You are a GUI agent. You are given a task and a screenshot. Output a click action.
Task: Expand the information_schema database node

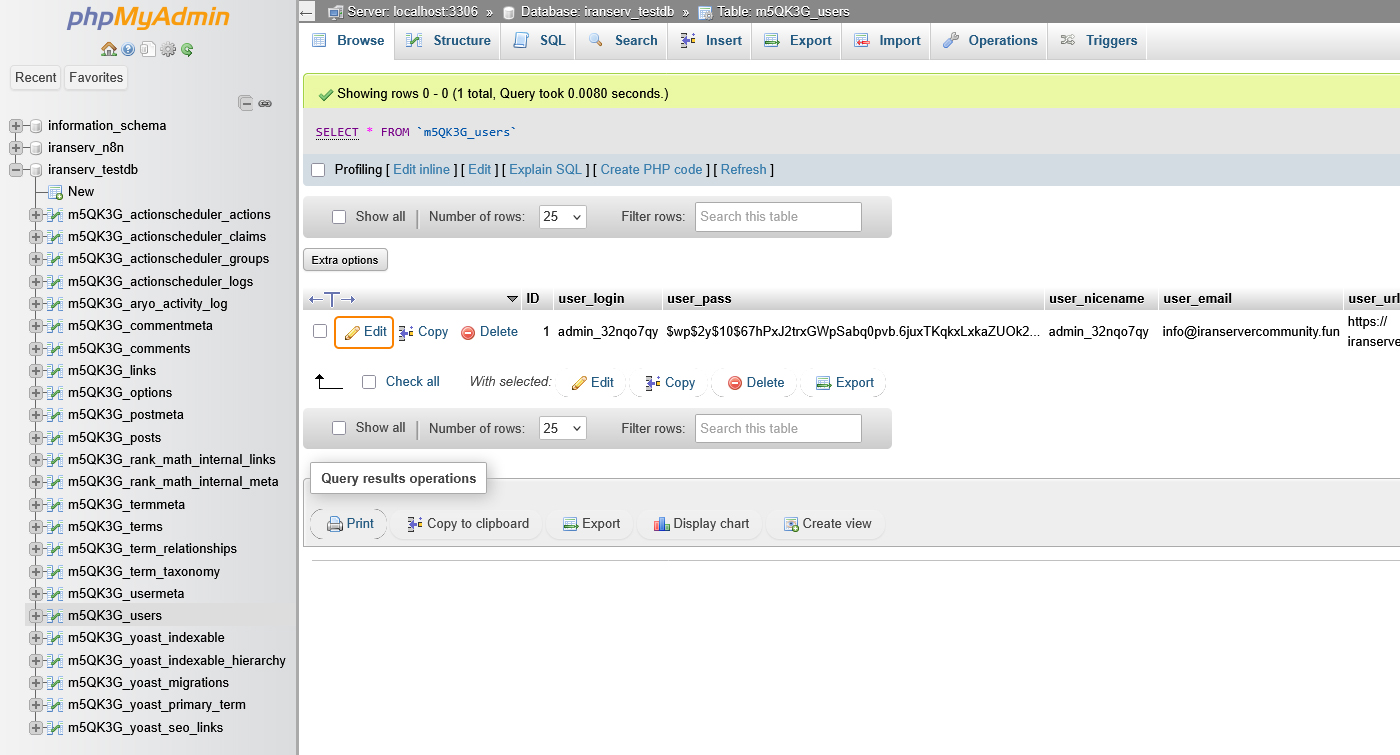(x=16, y=126)
